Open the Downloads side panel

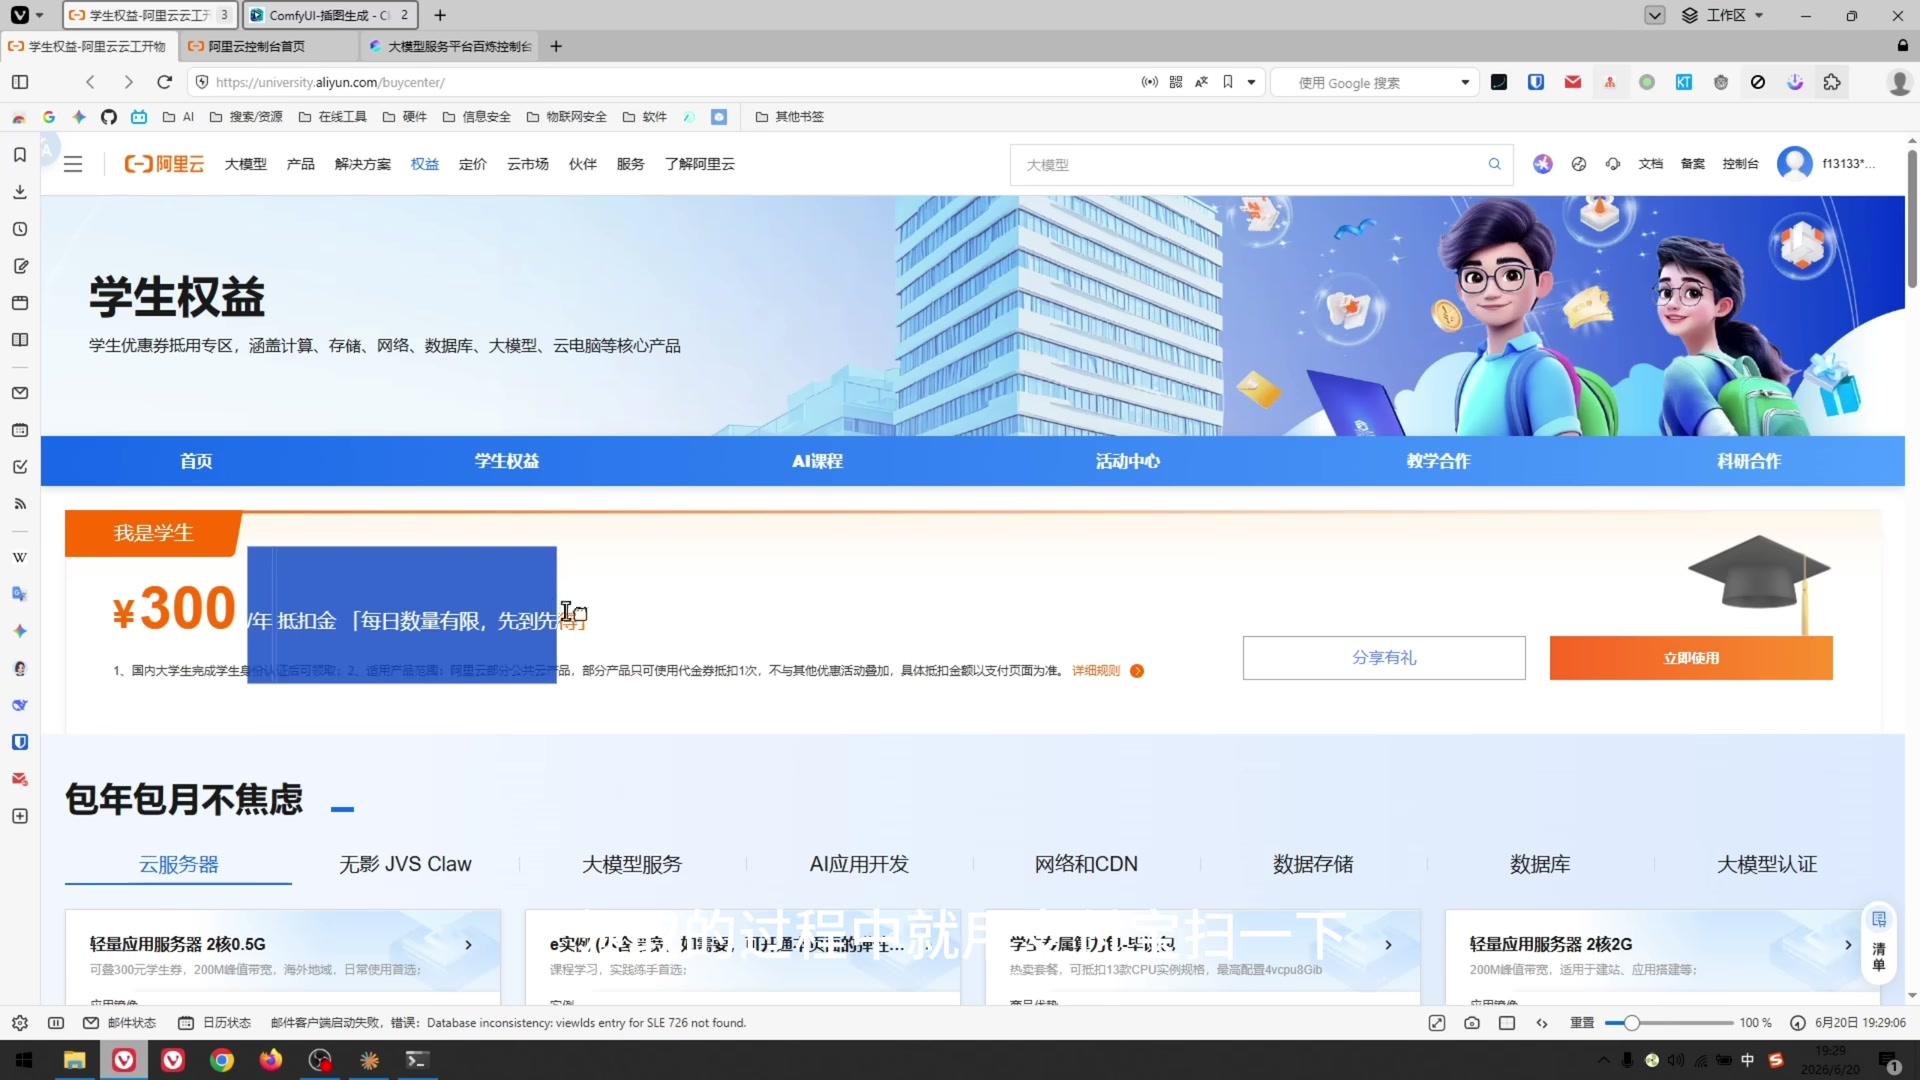click(x=19, y=192)
